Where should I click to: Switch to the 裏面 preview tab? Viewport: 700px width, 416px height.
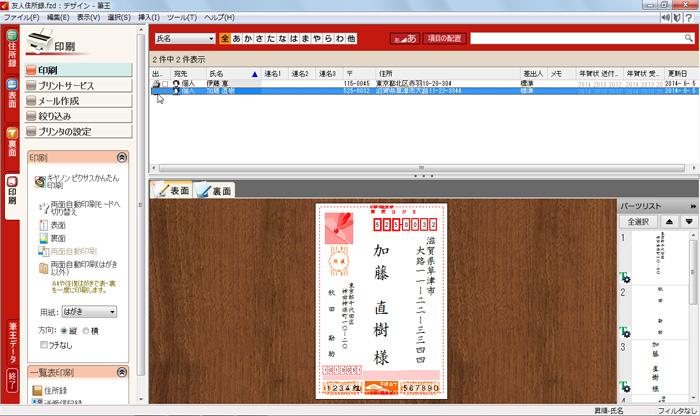click(x=214, y=190)
